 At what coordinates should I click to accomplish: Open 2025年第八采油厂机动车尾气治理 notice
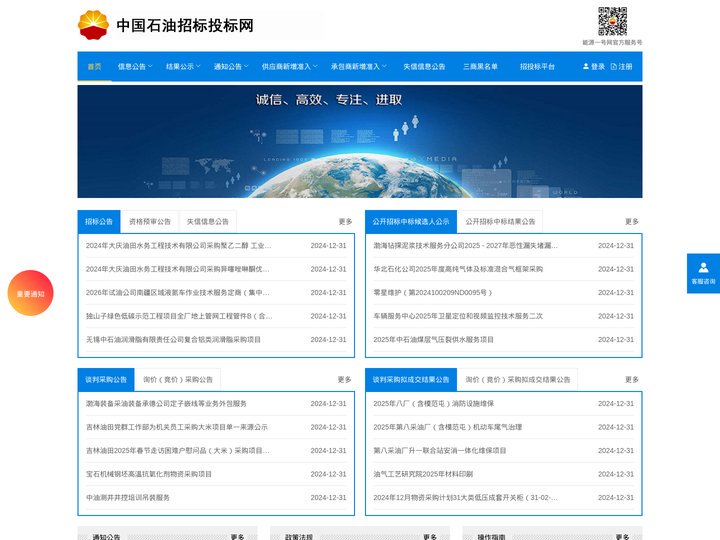pyautogui.click(x=448, y=427)
